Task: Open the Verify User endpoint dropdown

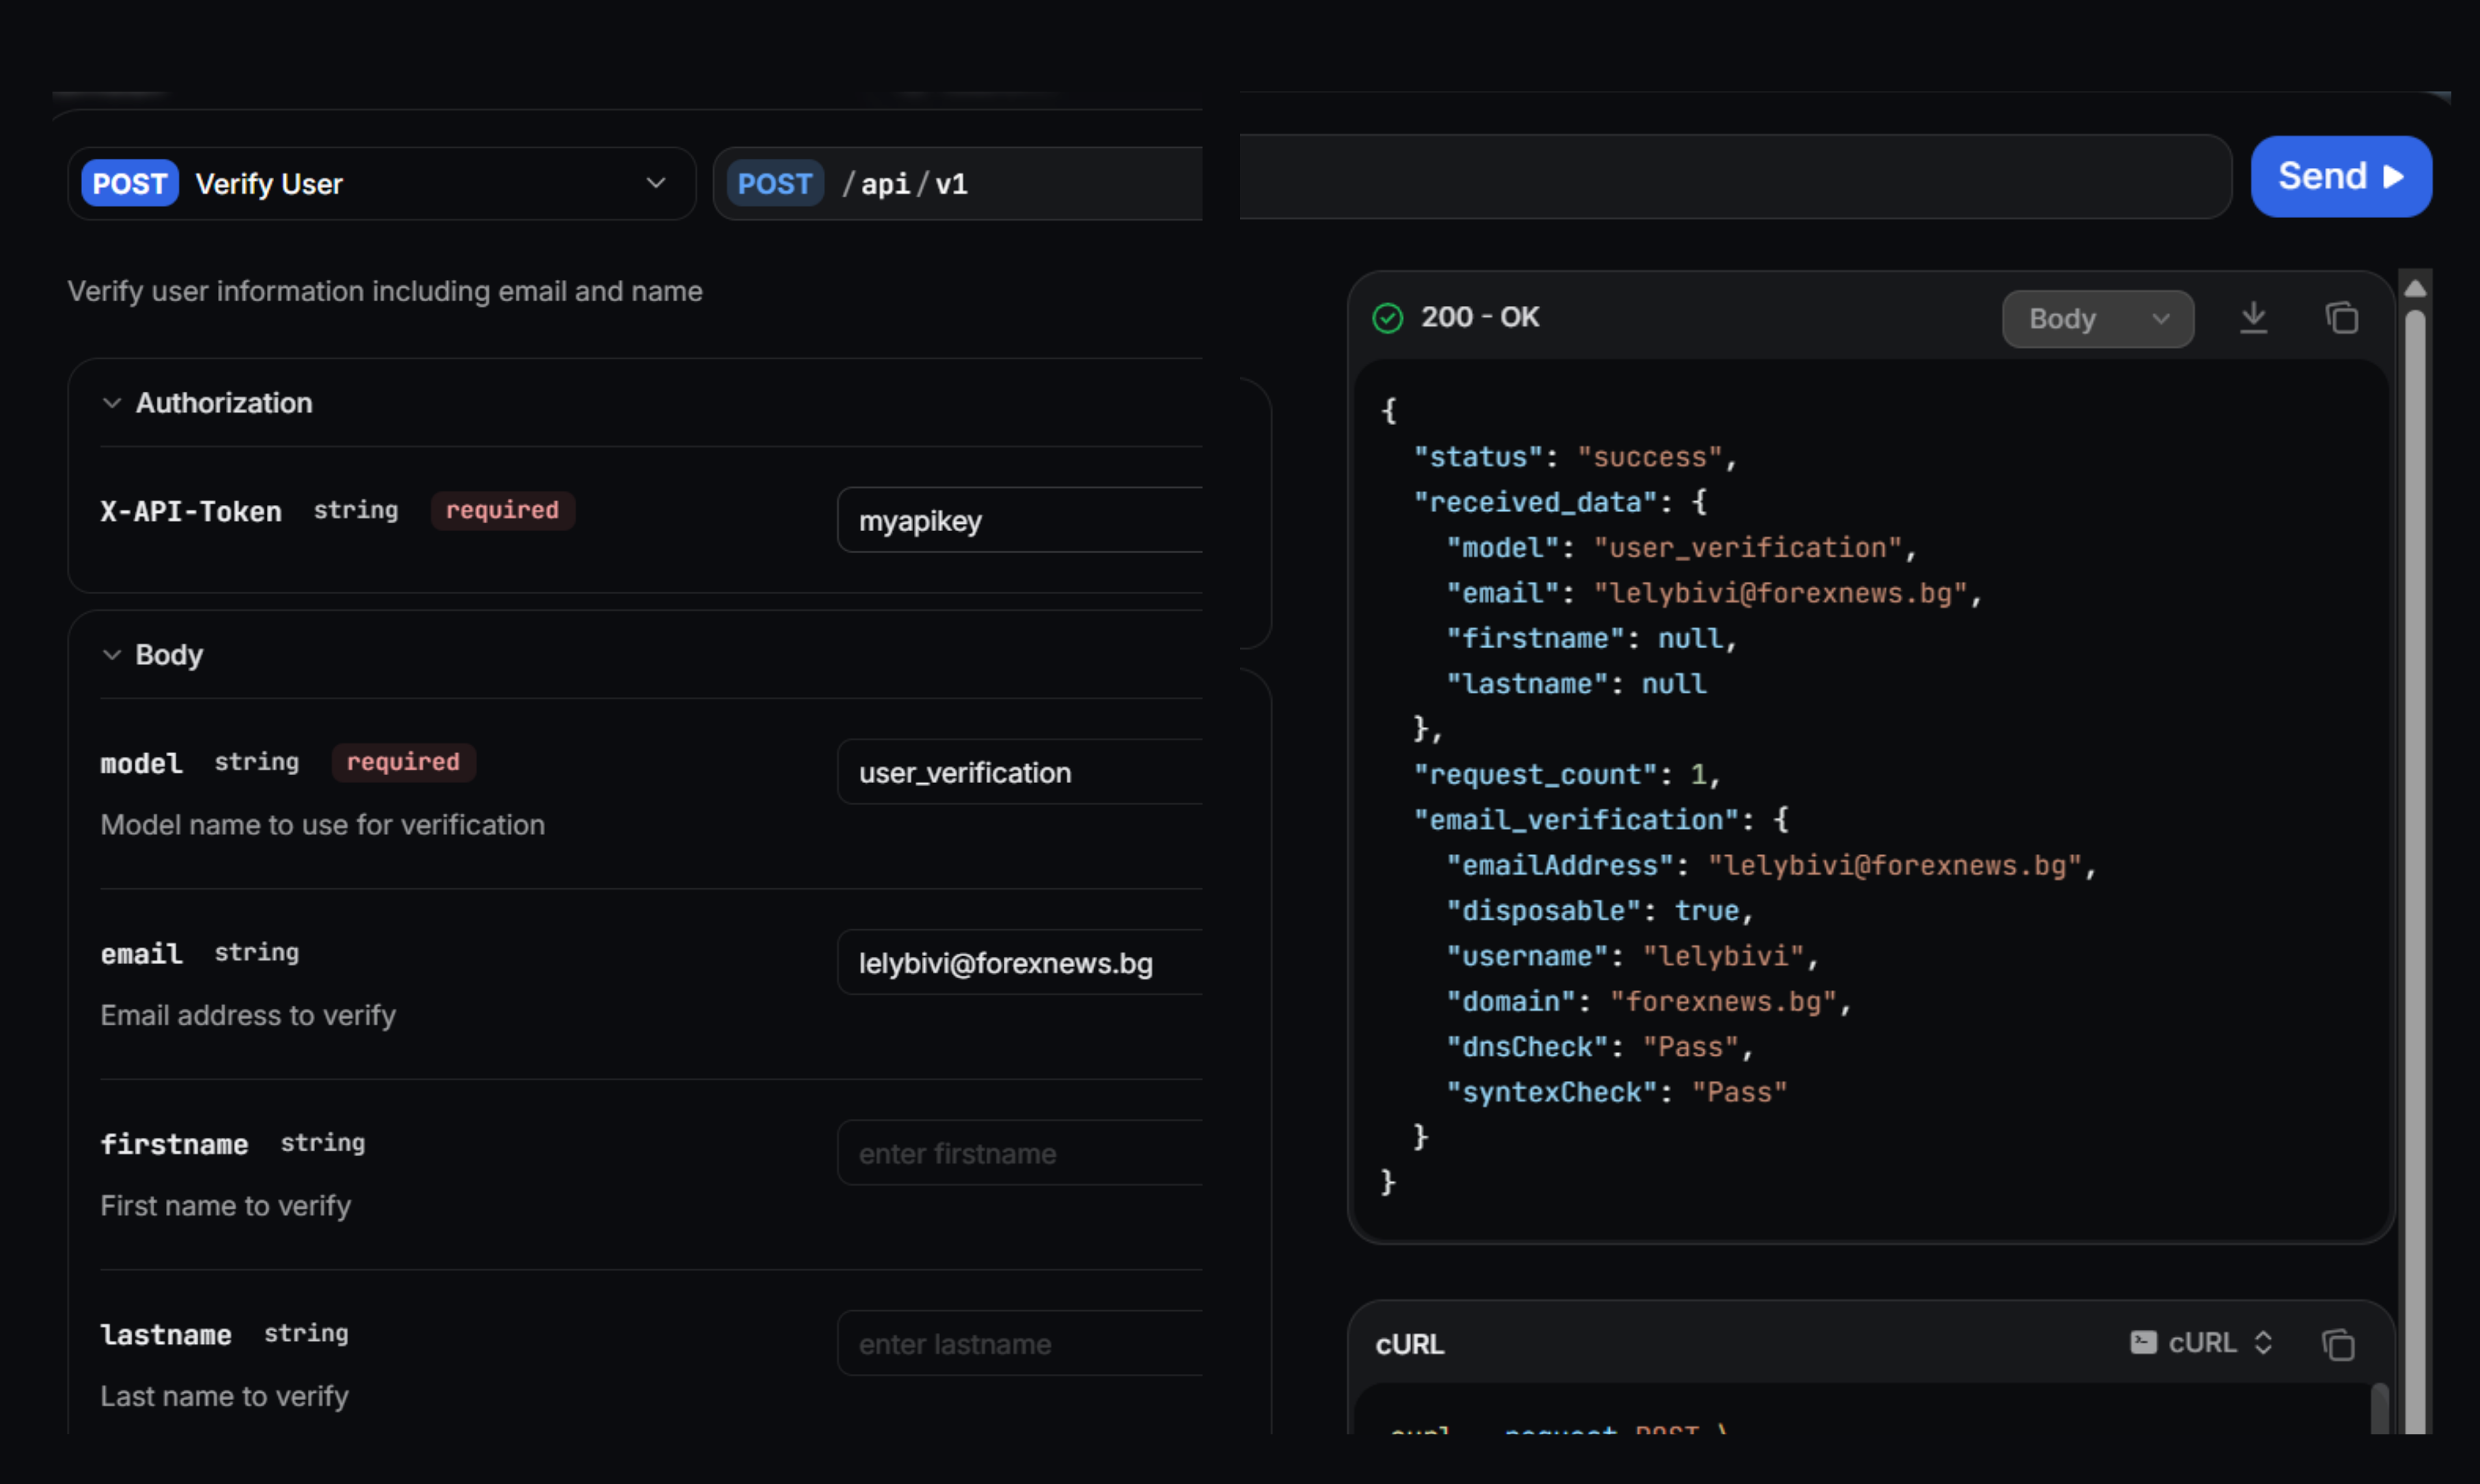Action: pyautogui.click(x=655, y=183)
